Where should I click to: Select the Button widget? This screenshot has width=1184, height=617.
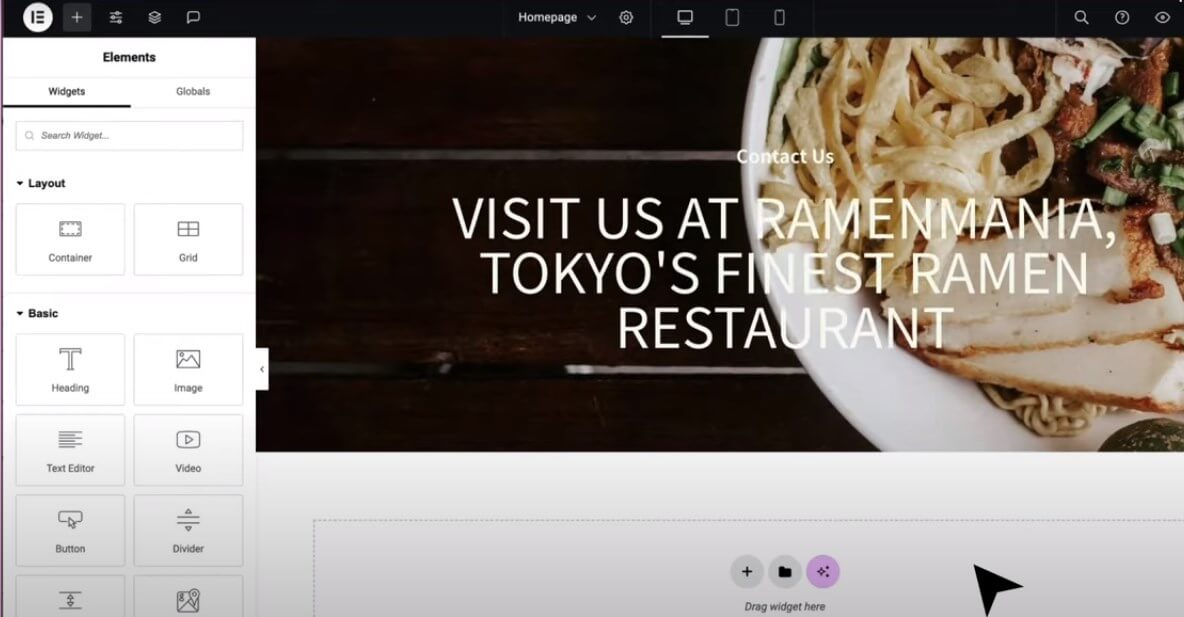tap(70, 530)
